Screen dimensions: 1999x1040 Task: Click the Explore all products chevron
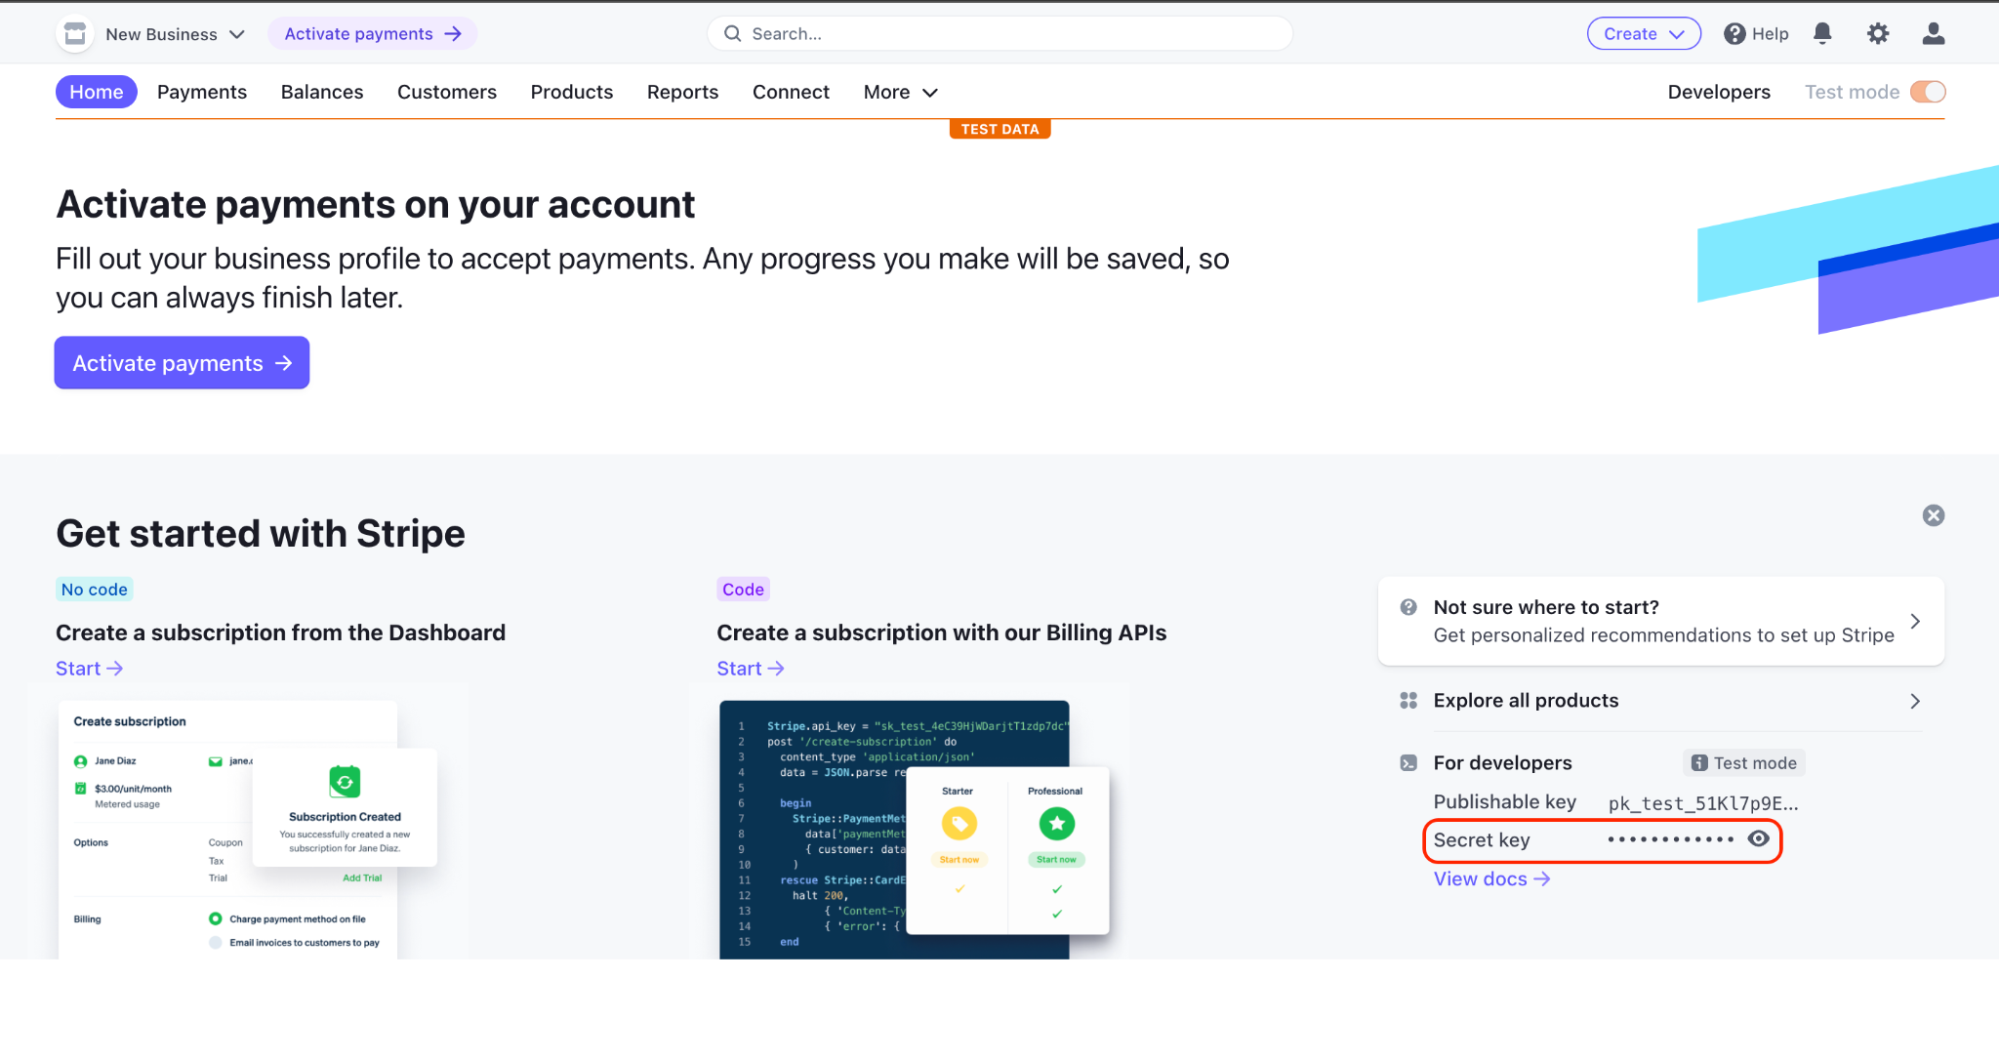point(1915,701)
